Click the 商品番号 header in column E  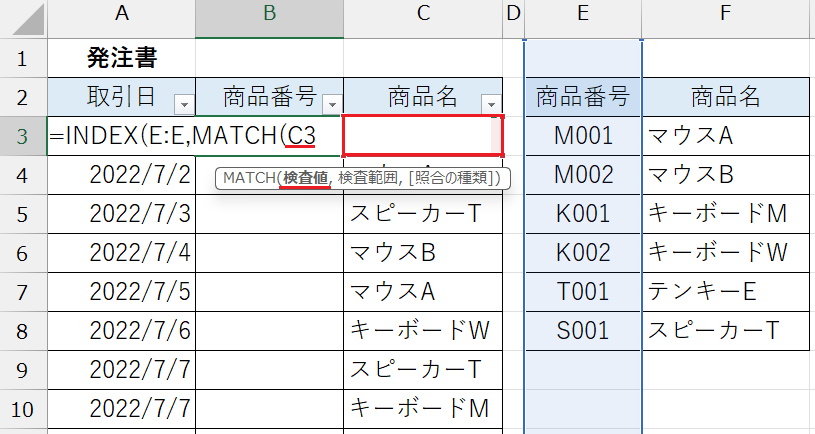[x=583, y=97]
